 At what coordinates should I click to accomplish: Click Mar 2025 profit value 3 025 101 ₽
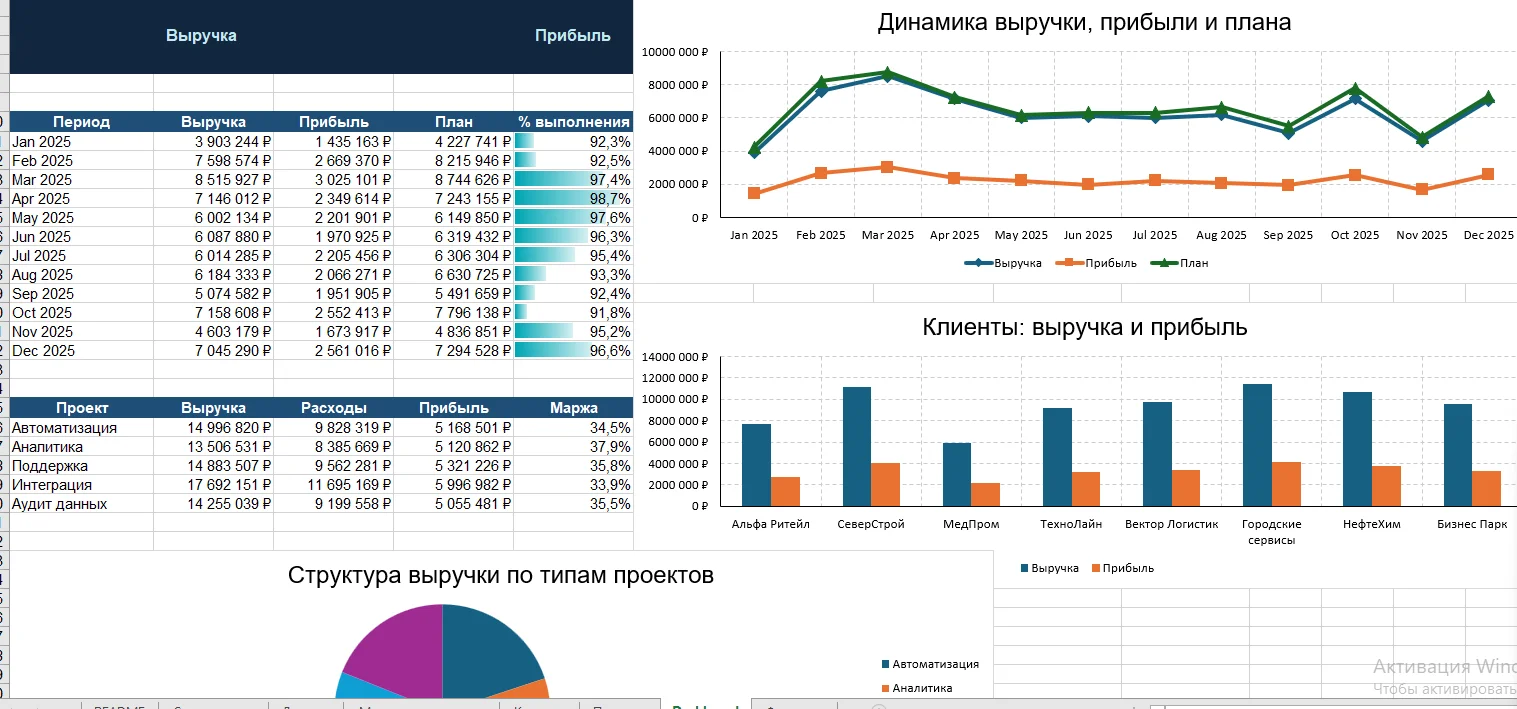[x=334, y=180]
